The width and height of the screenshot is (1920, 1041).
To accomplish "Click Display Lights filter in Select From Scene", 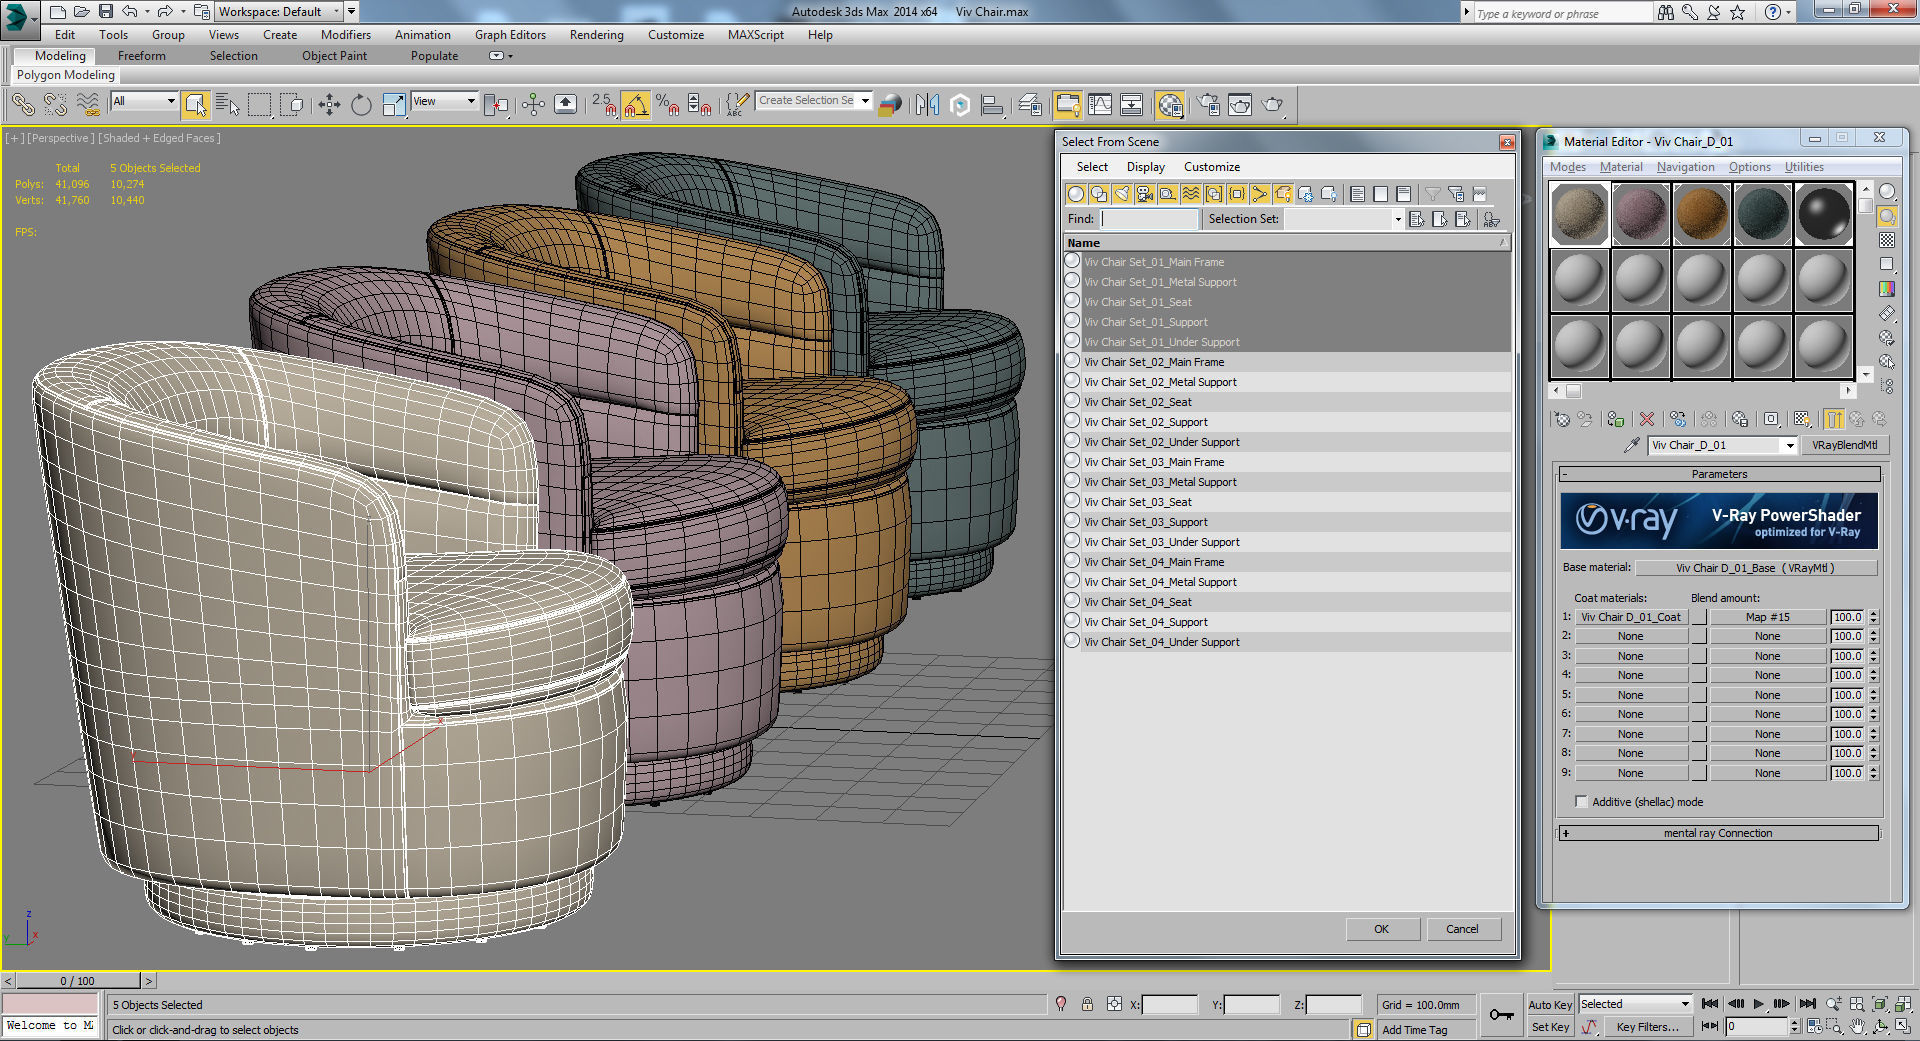I will pos(1122,194).
